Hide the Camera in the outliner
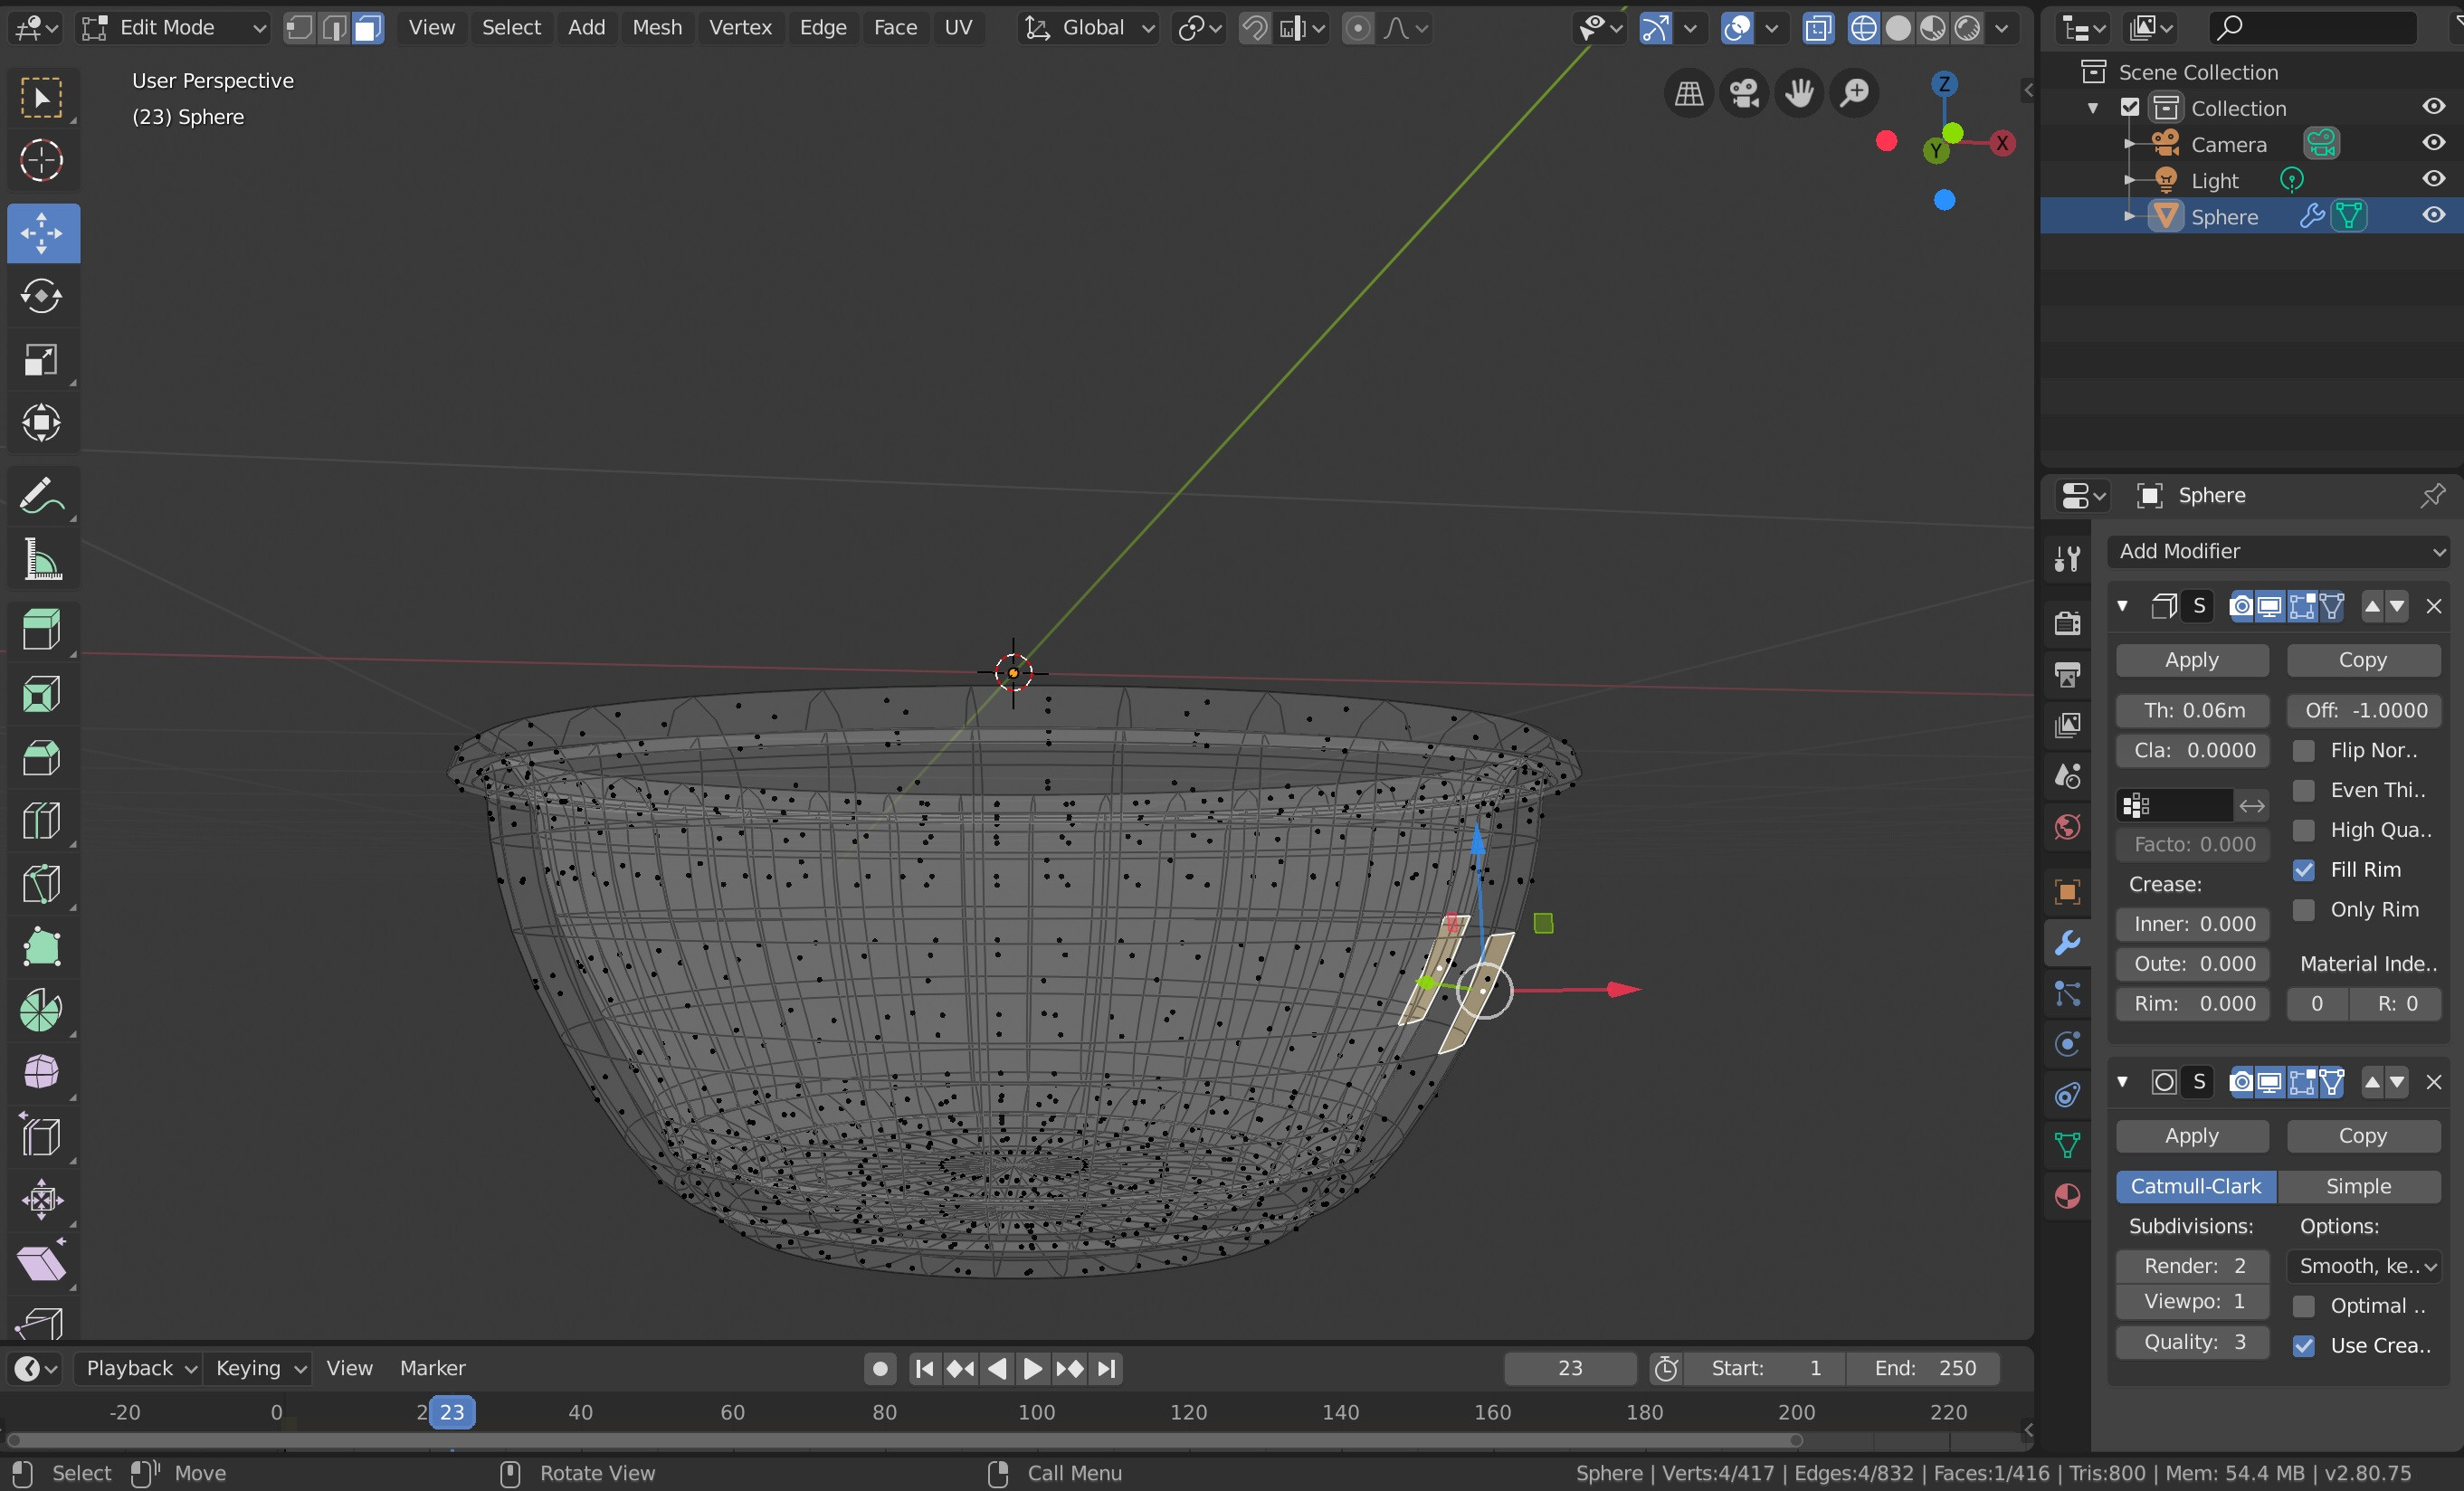The height and width of the screenshot is (1491, 2464). coord(2433,143)
